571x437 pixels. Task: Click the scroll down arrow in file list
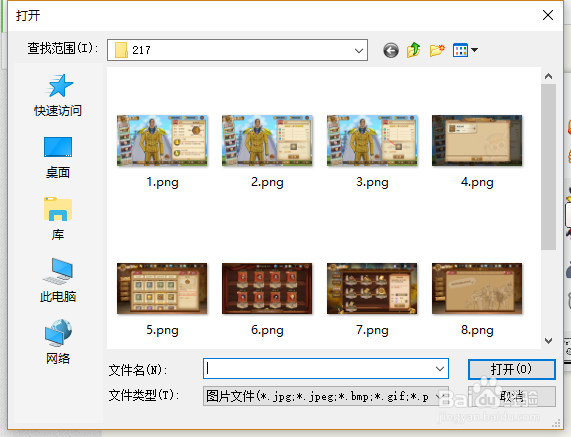(x=548, y=341)
